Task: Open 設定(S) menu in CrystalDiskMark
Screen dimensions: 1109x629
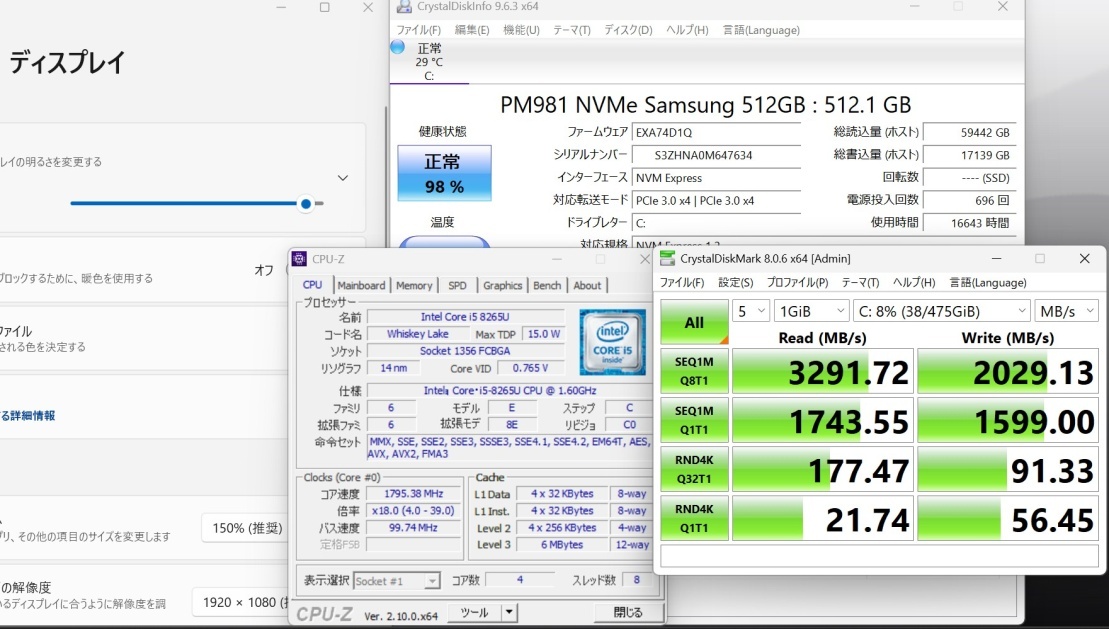Action: point(736,282)
